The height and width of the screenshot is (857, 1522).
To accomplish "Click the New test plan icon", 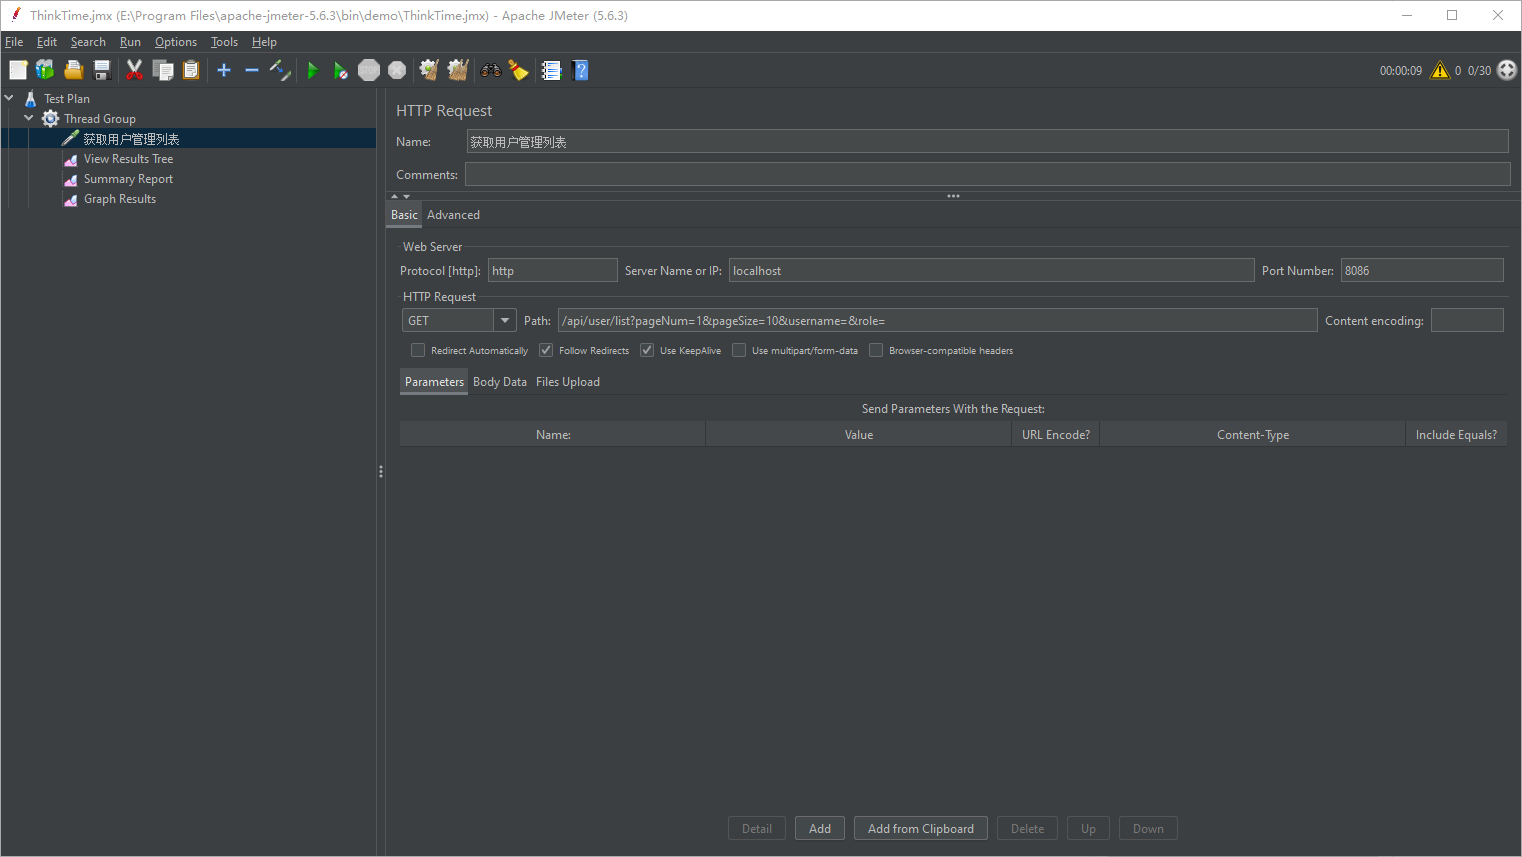I will click(18, 70).
